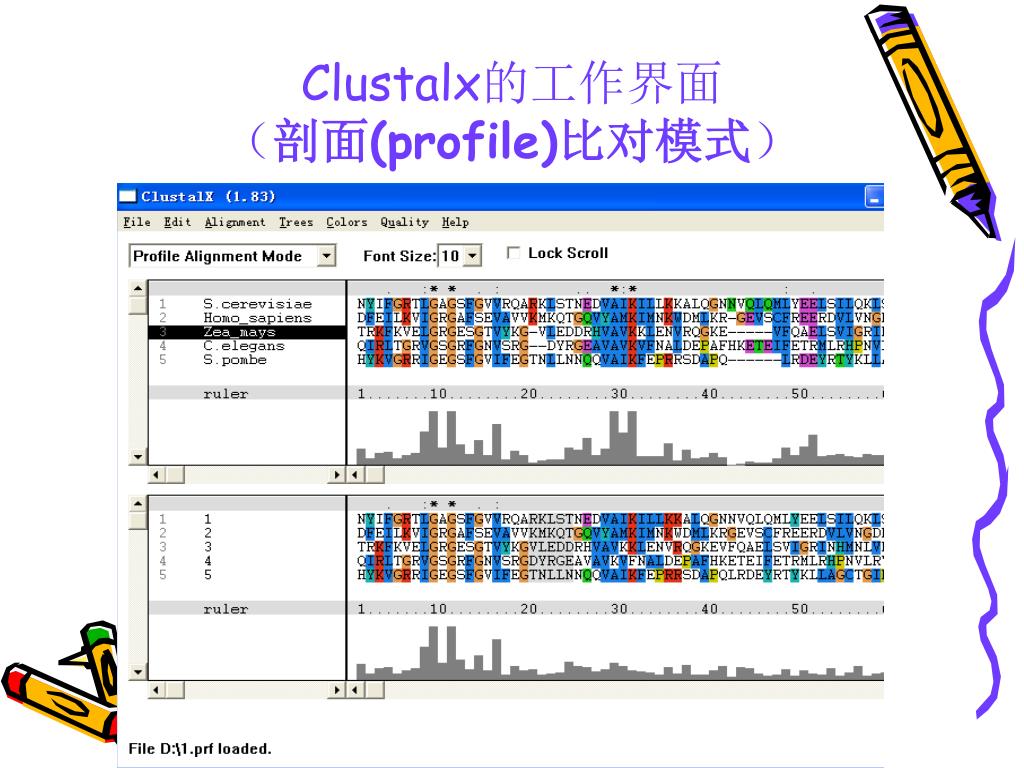Image resolution: width=1024 pixels, height=768 pixels.
Task: Open the File menu
Action: pos(137,222)
